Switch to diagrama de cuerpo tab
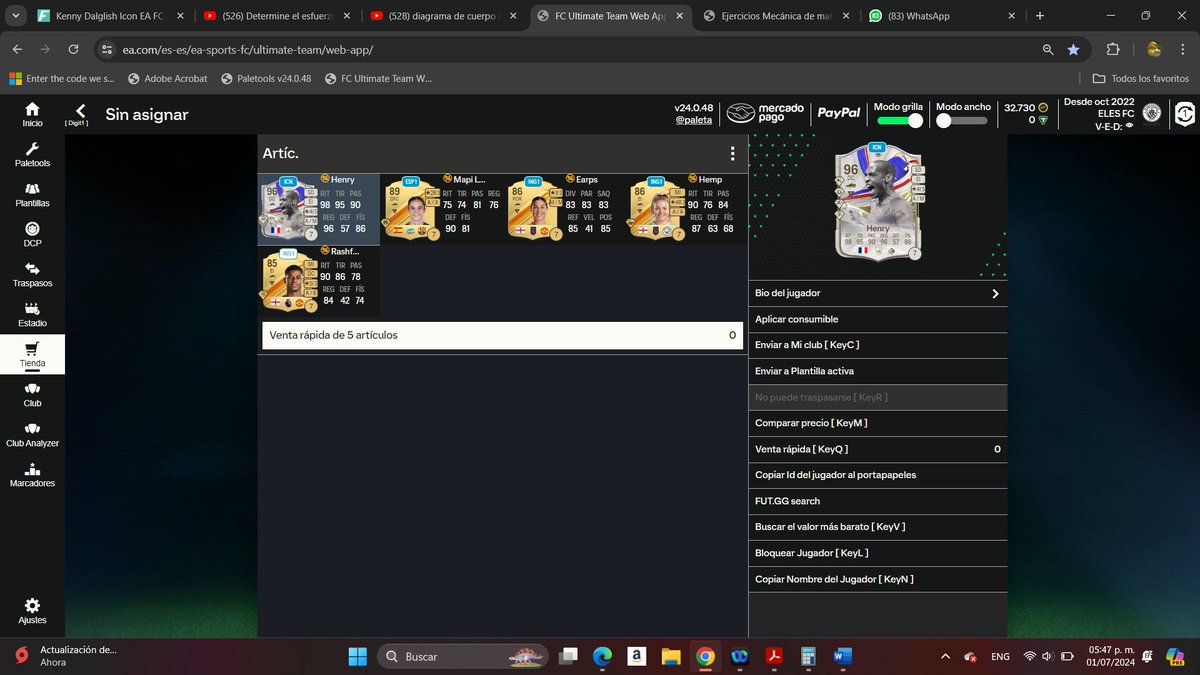 click(441, 16)
